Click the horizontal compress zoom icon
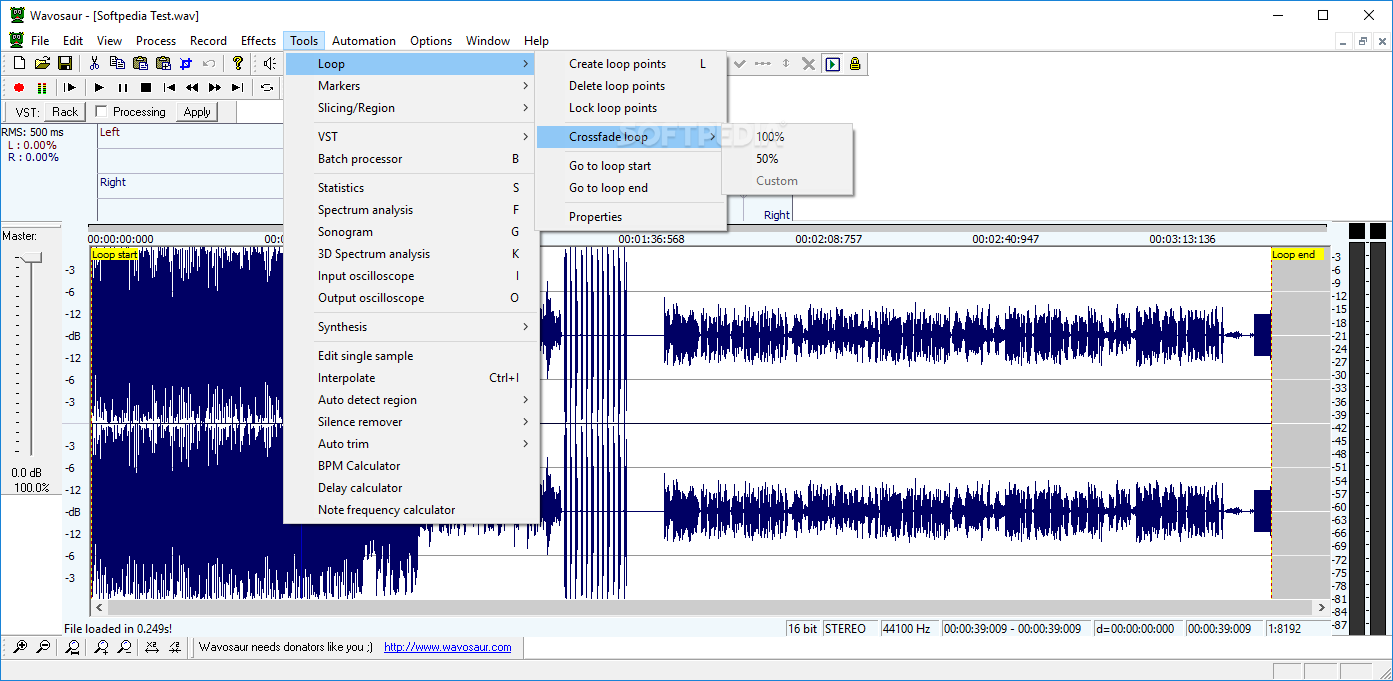This screenshot has height=681, width=1393. [174, 647]
